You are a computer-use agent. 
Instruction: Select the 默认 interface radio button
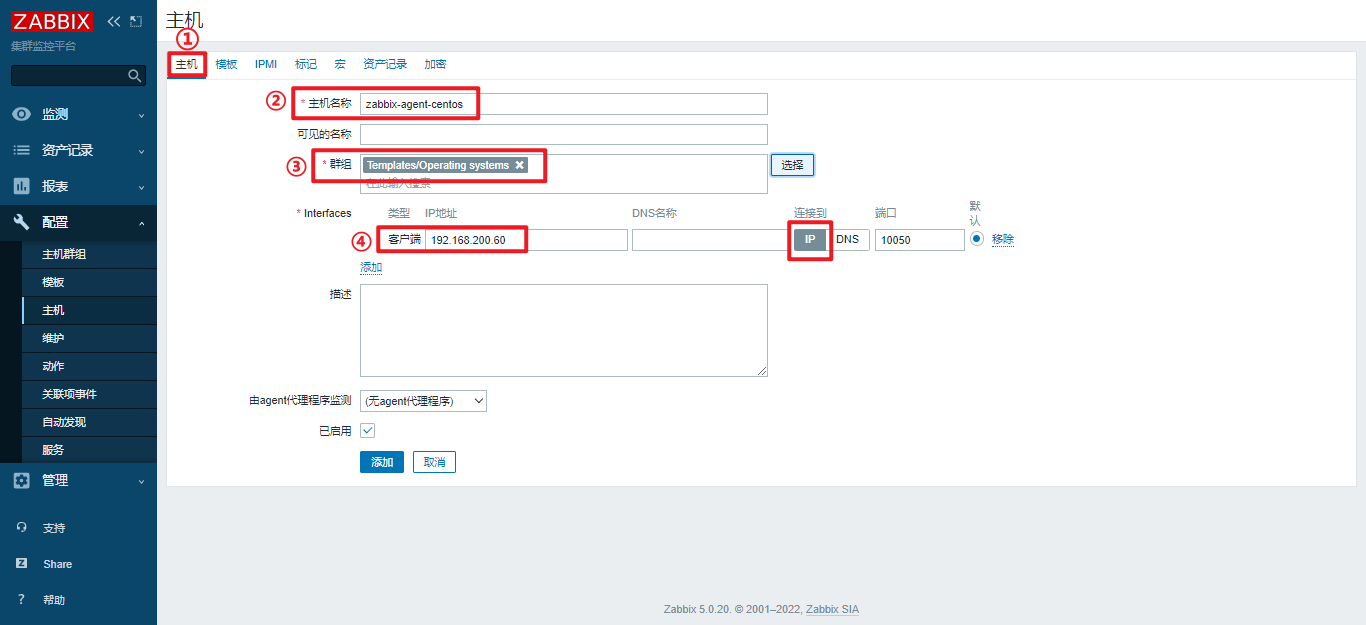point(977,239)
